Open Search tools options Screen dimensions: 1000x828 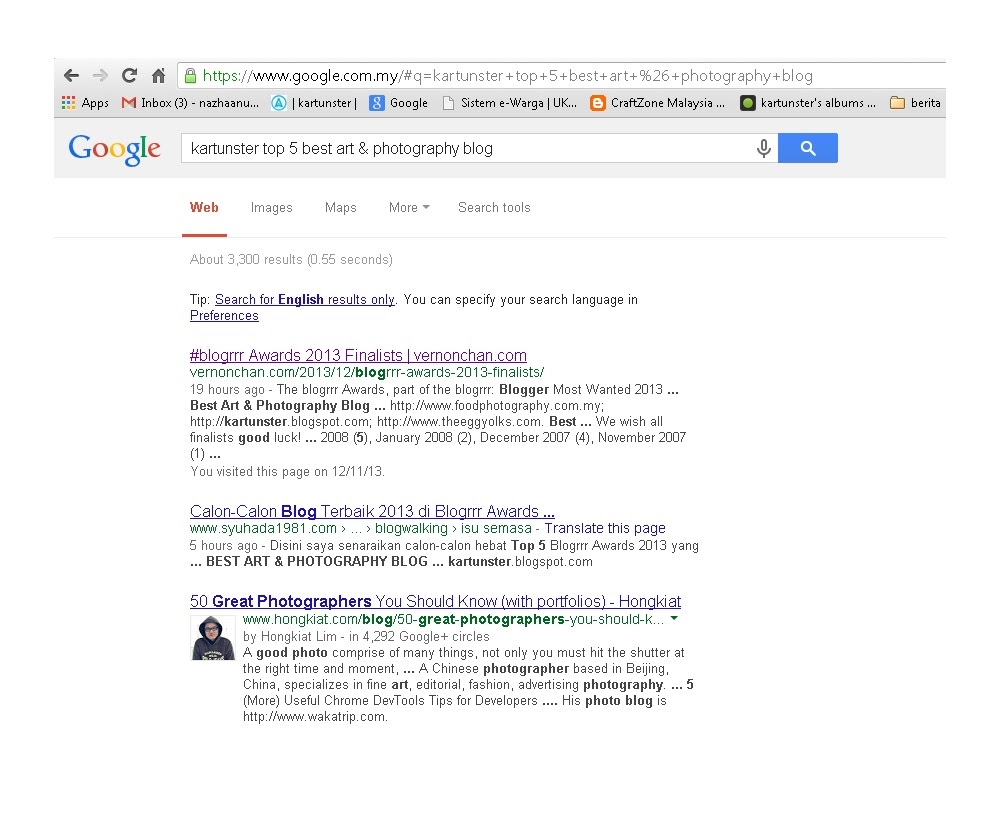[494, 207]
